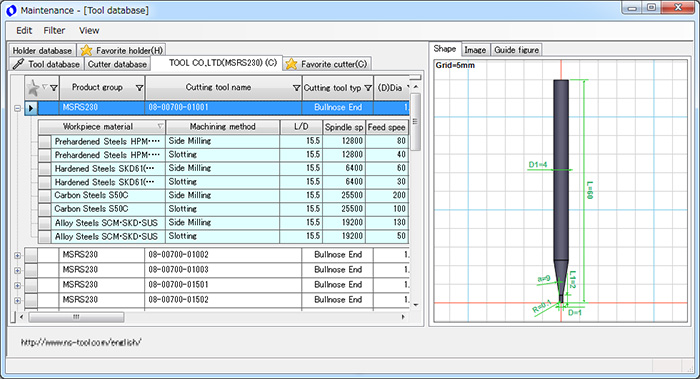
Task: Select the TOOL CO.,LTD(MSRS230) (C) tab
Action: [x=217, y=62]
